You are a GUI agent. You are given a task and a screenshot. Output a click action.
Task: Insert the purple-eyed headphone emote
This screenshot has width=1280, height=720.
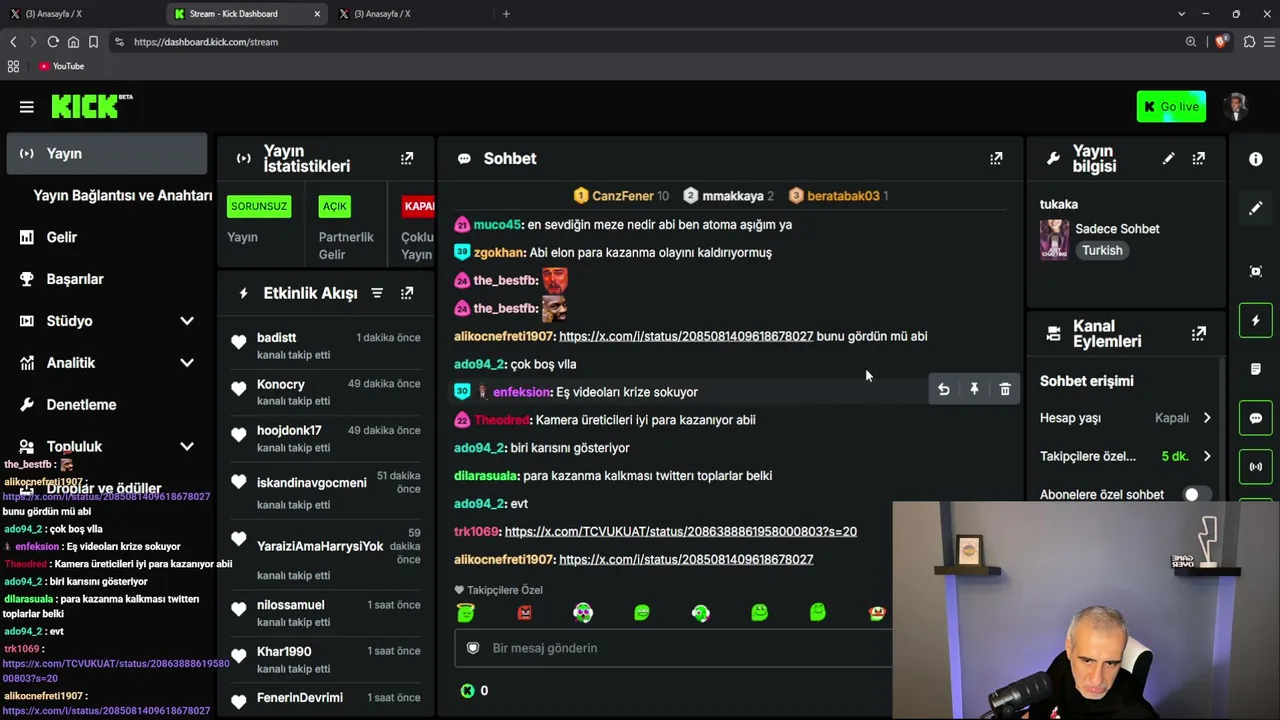tap(583, 612)
